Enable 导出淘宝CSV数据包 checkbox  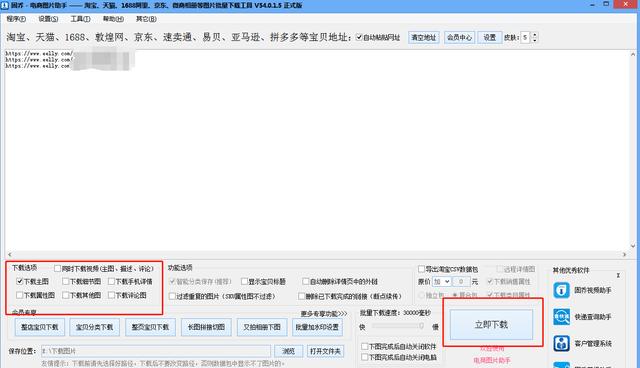[x=421, y=269]
